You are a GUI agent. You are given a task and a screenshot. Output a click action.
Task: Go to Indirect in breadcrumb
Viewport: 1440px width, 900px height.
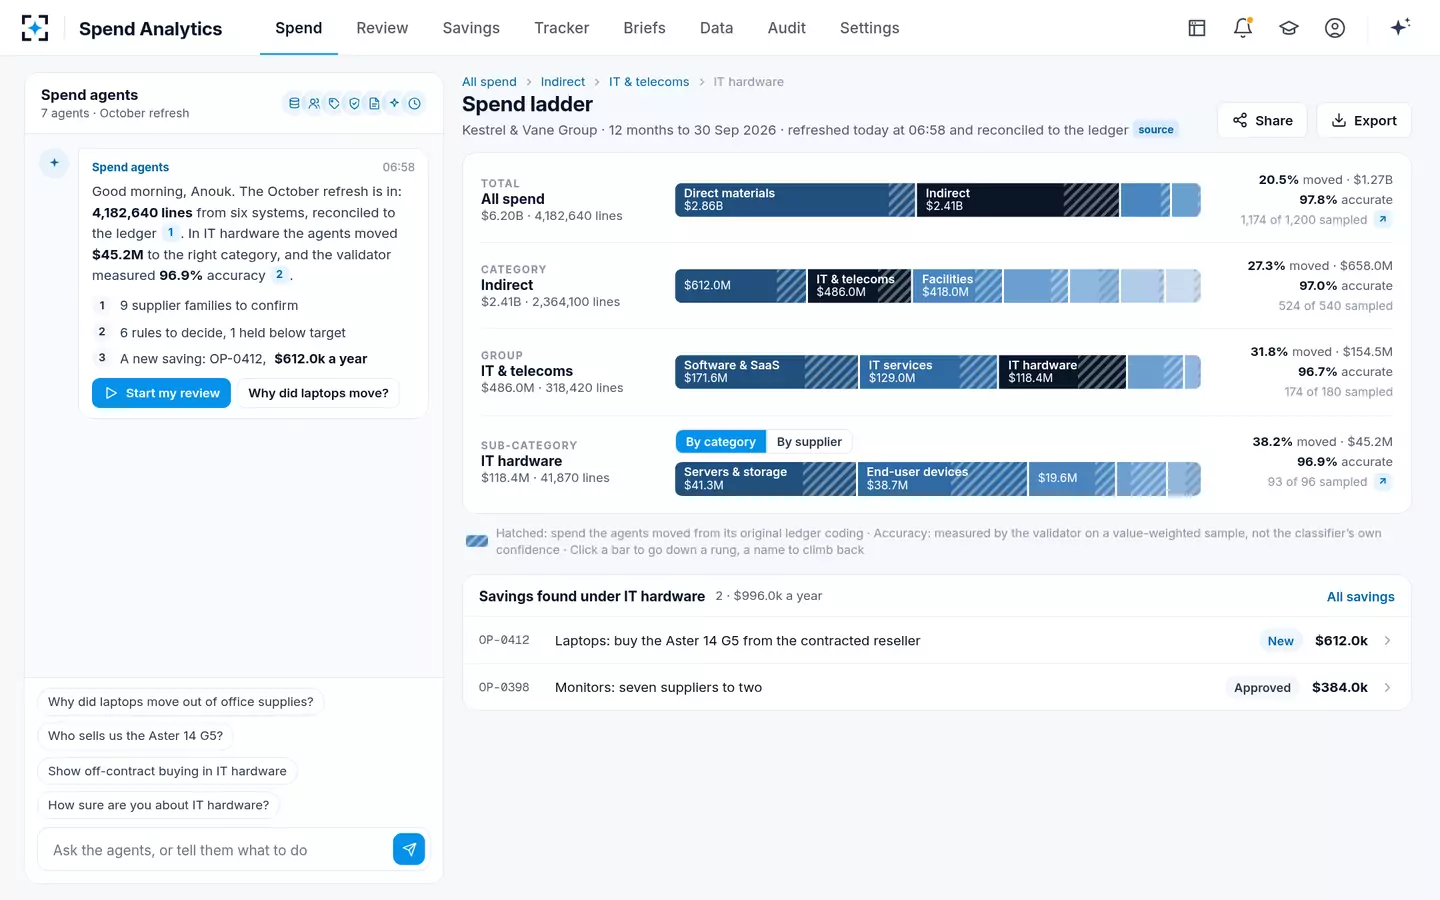[563, 82]
